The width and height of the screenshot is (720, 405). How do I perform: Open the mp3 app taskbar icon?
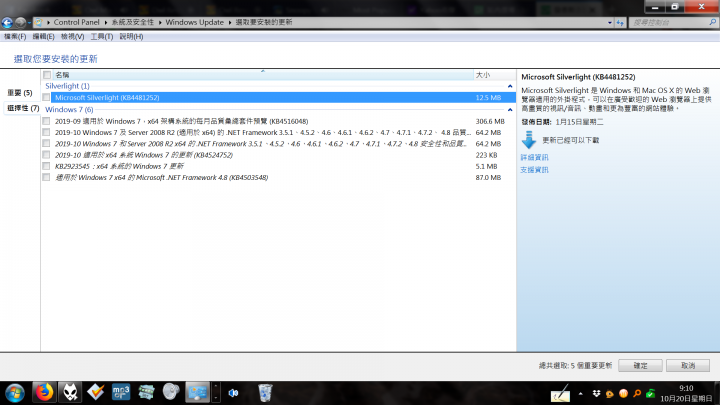point(121,393)
